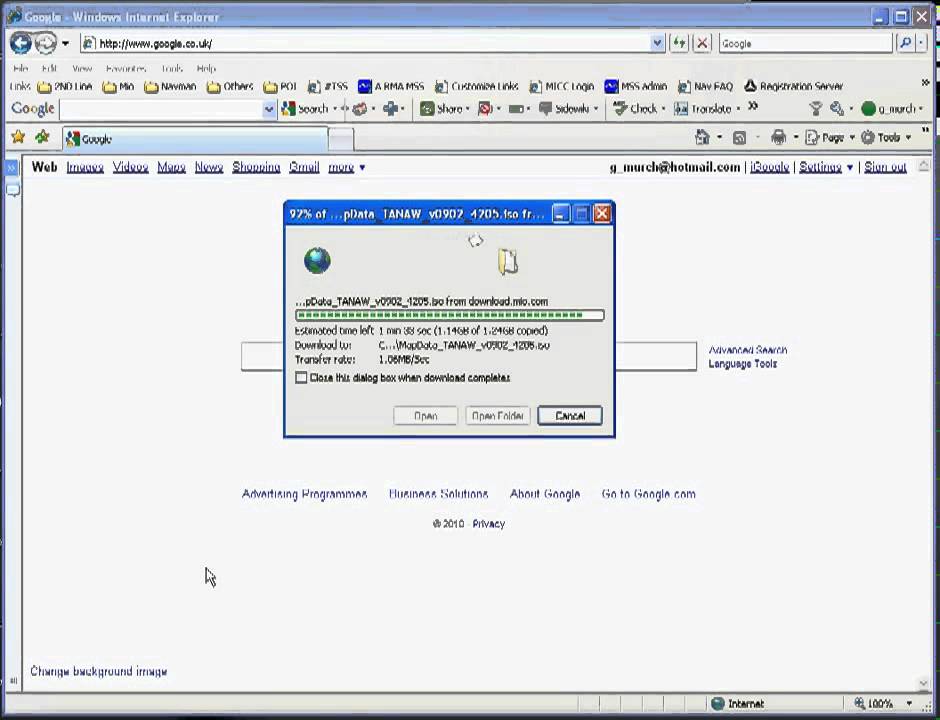This screenshot has height=720, width=940.
Task: Tick Close this dialog box when download completes
Action: (302, 378)
